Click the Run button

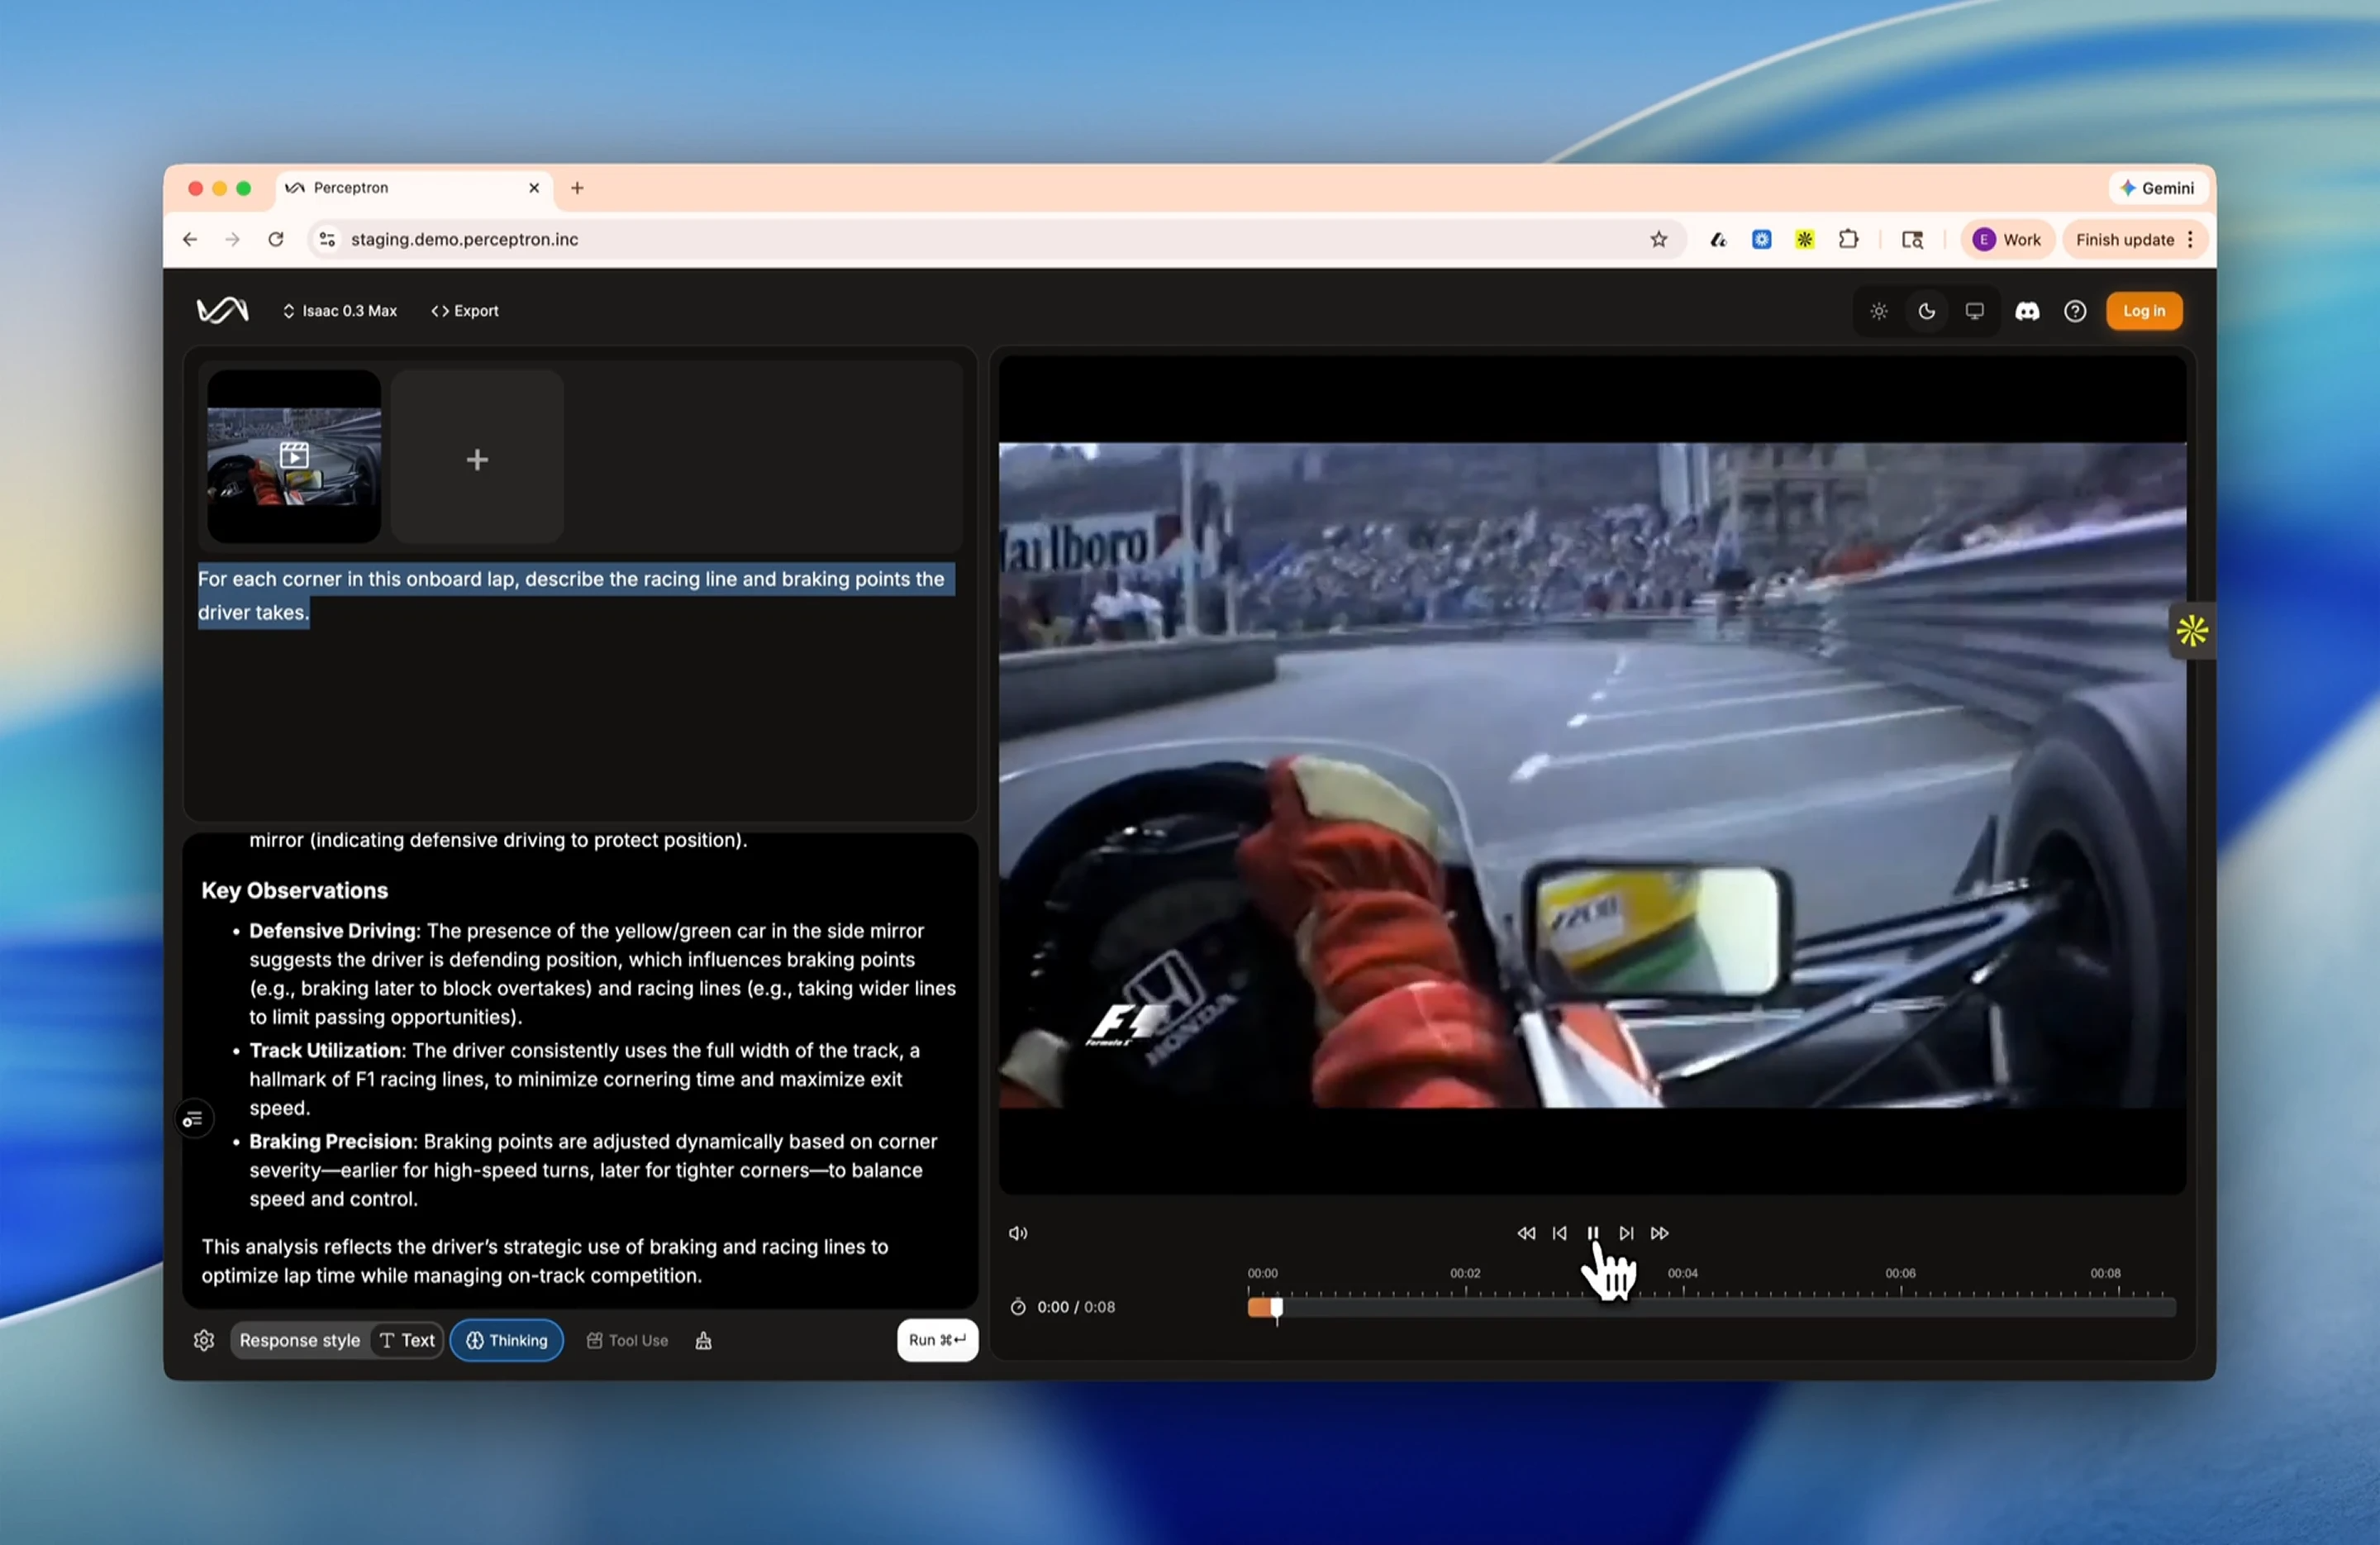click(x=937, y=1340)
